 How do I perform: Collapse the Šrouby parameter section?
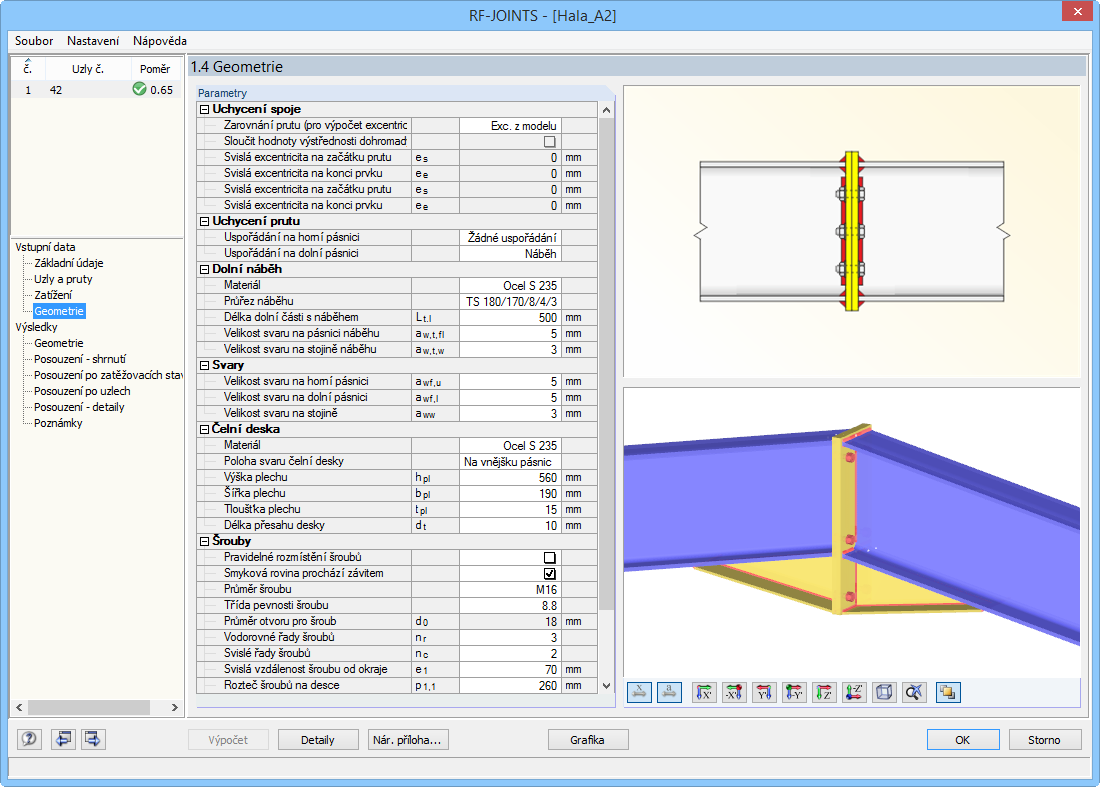(206, 541)
